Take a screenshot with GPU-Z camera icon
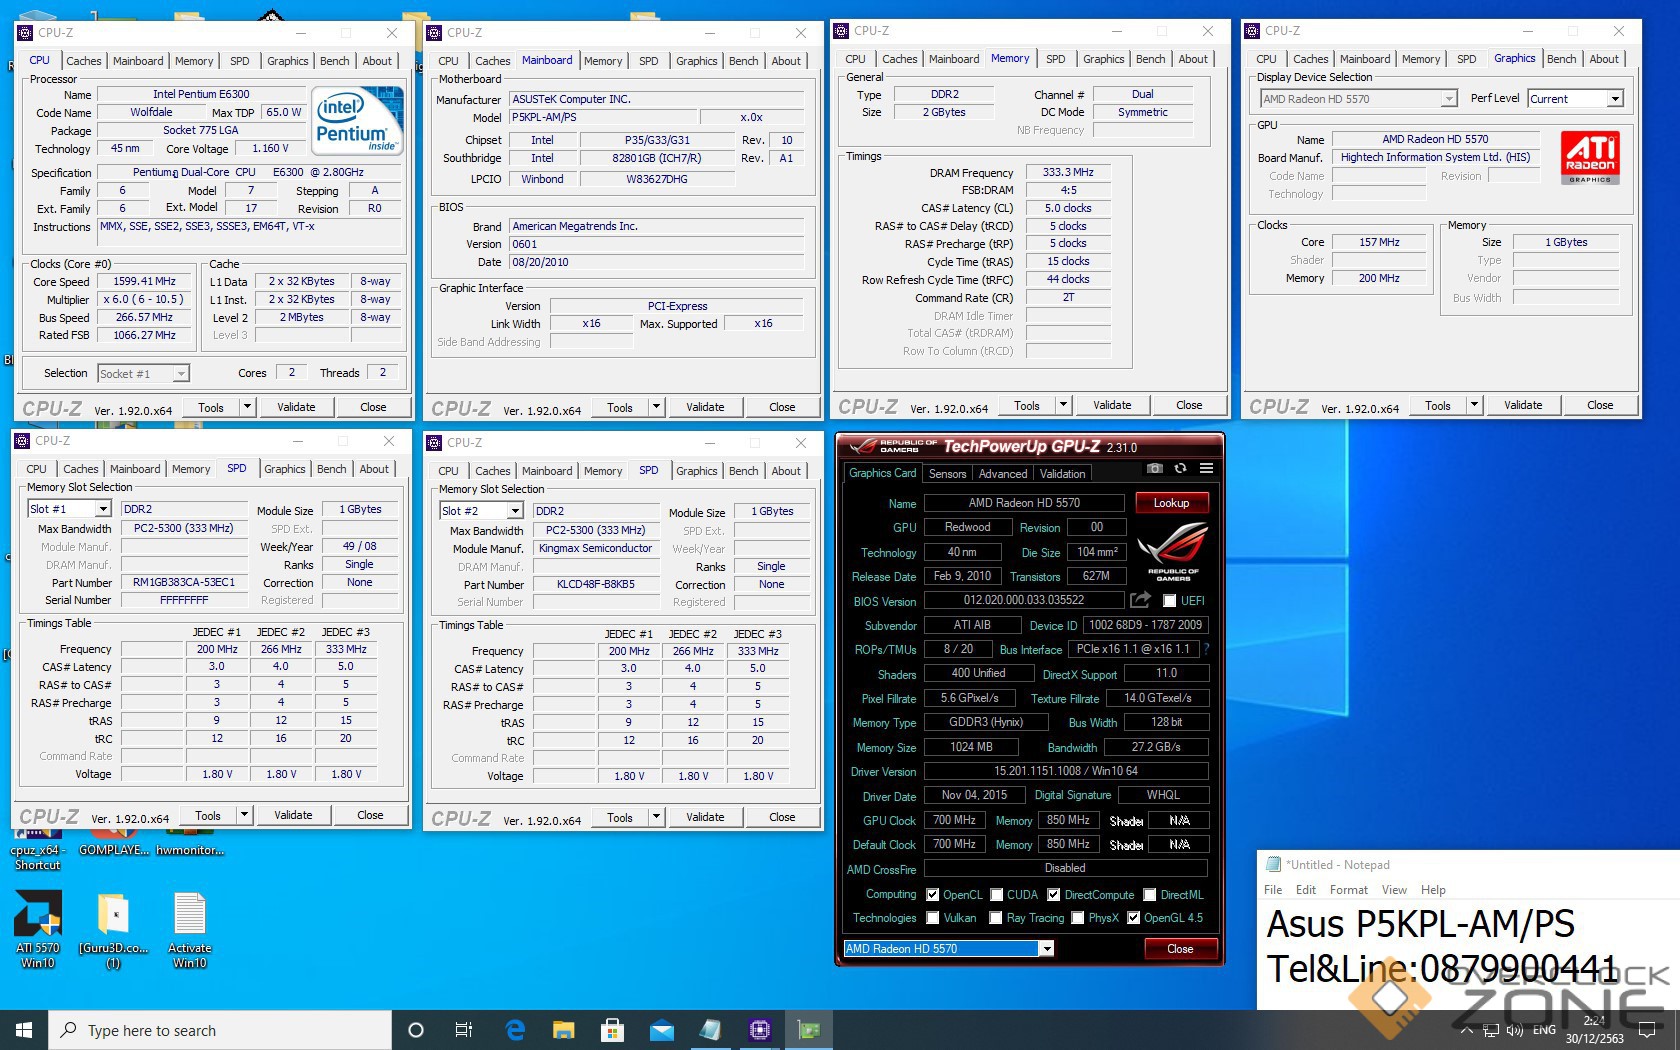This screenshot has width=1680, height=1050. pyautogui.click(x=1154, y=468)
